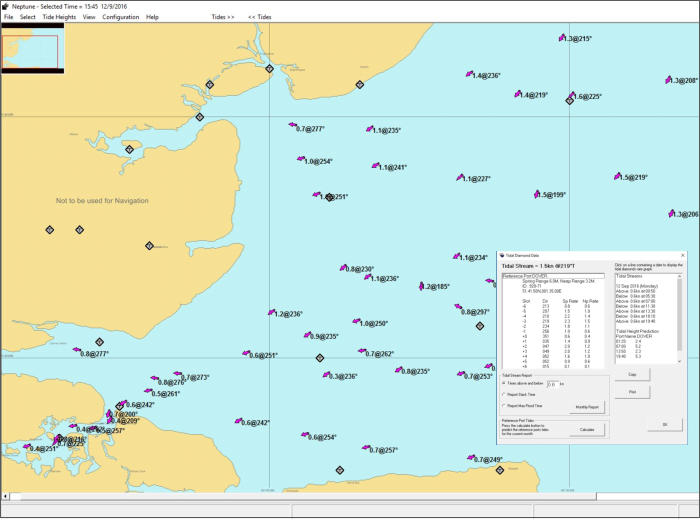This screenshot has width=700, height=520.
Task: Click the tidal arrow labeled 0.6@254°
Action: tap(303, 437)
